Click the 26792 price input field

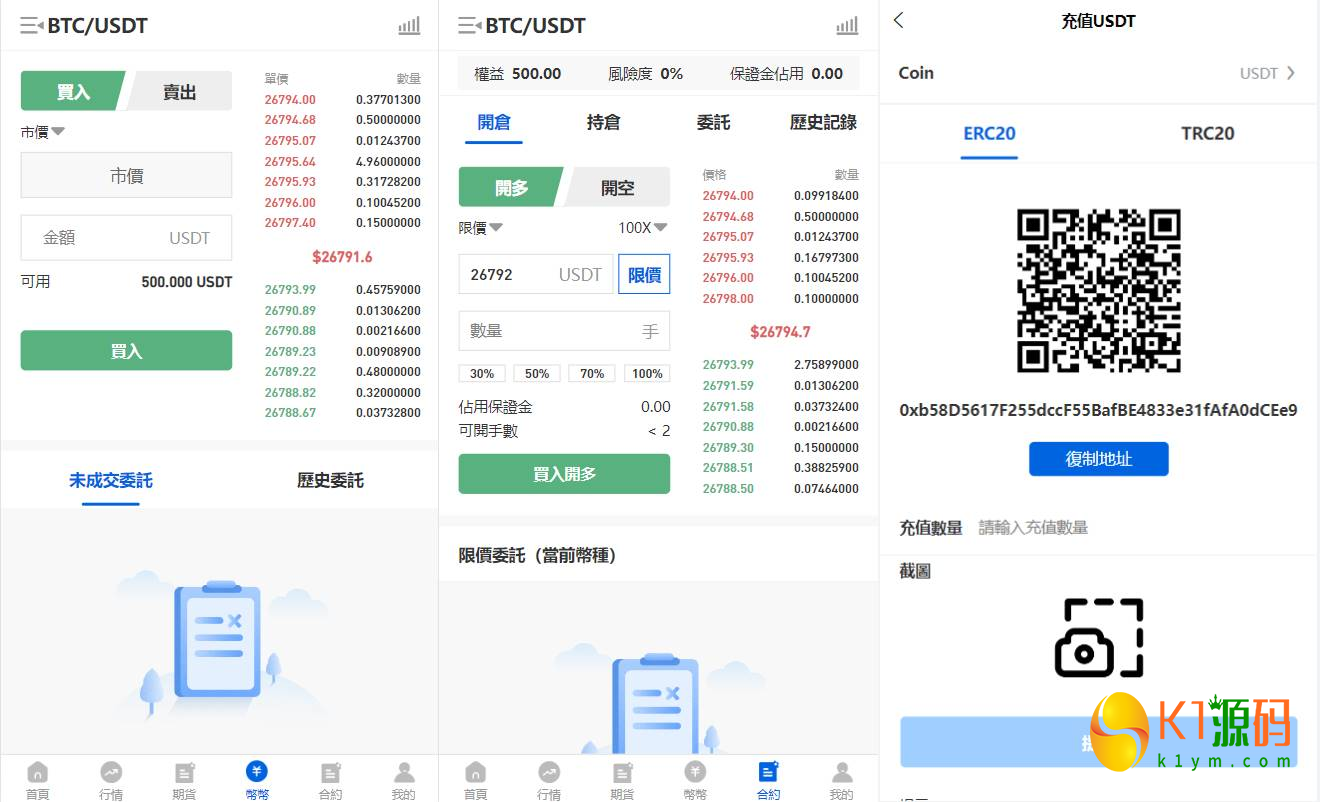pos(535,274)
